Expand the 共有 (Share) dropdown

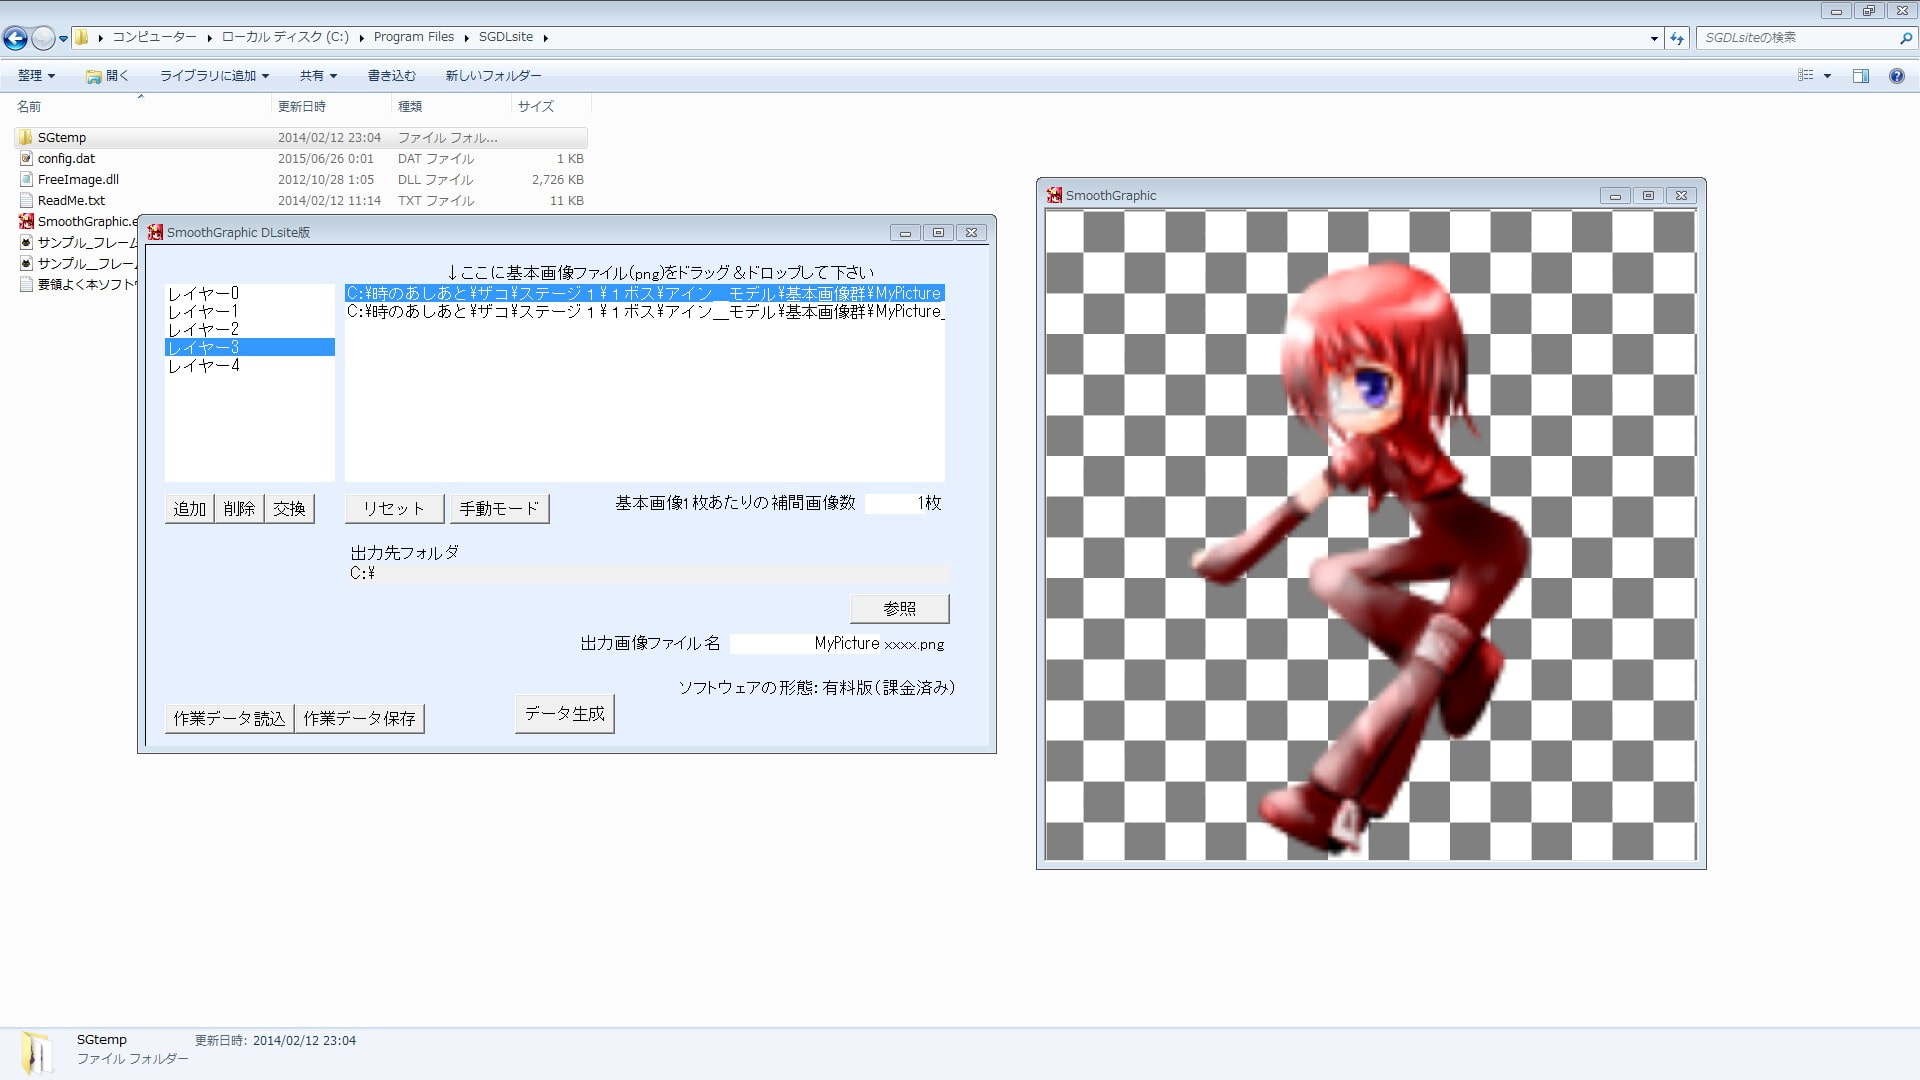pos(318,75)
